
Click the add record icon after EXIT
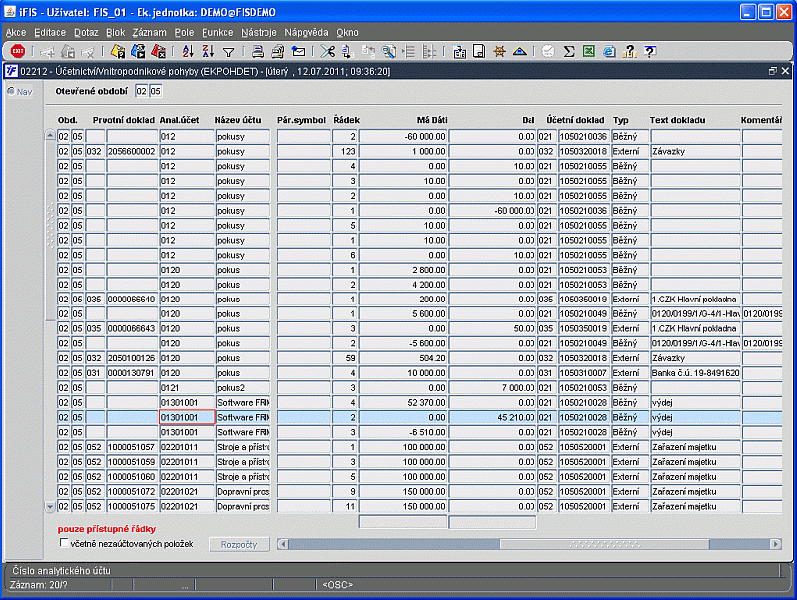[x=47, y=51]
